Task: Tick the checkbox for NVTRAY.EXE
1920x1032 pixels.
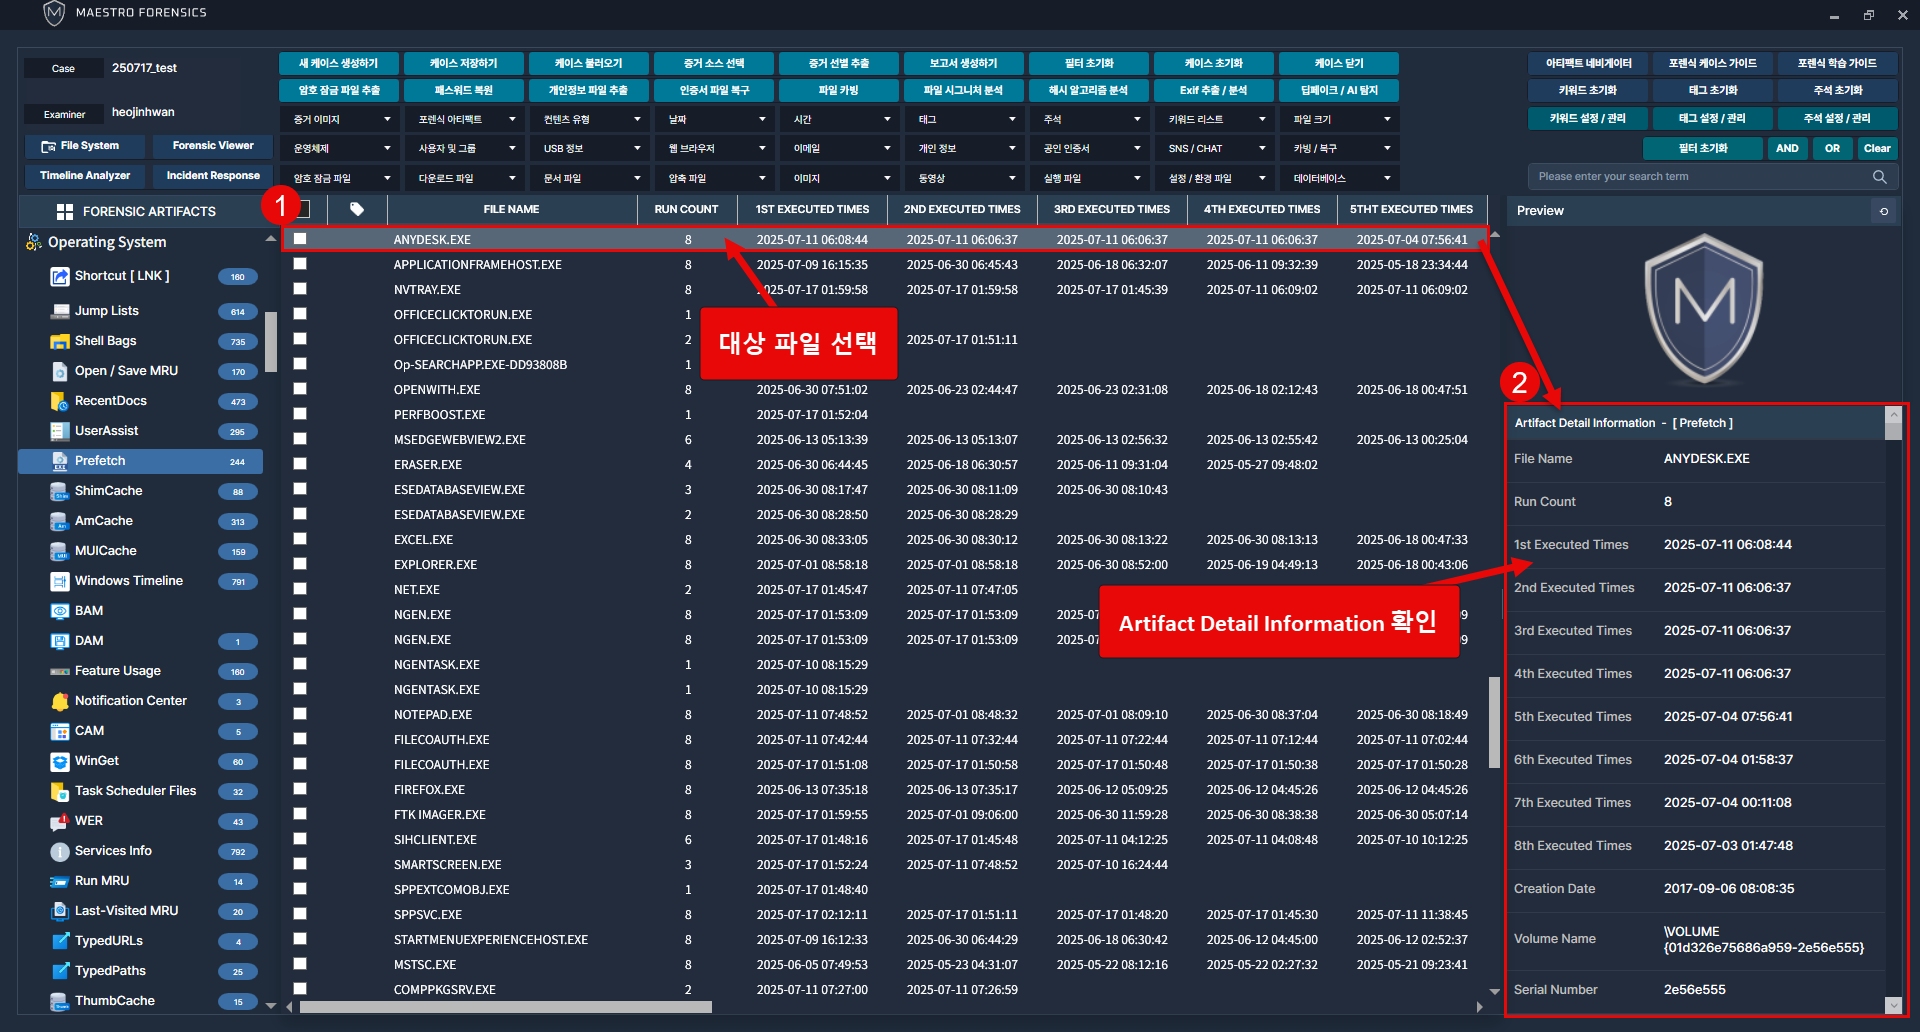Action: click(x=300, y=289)
